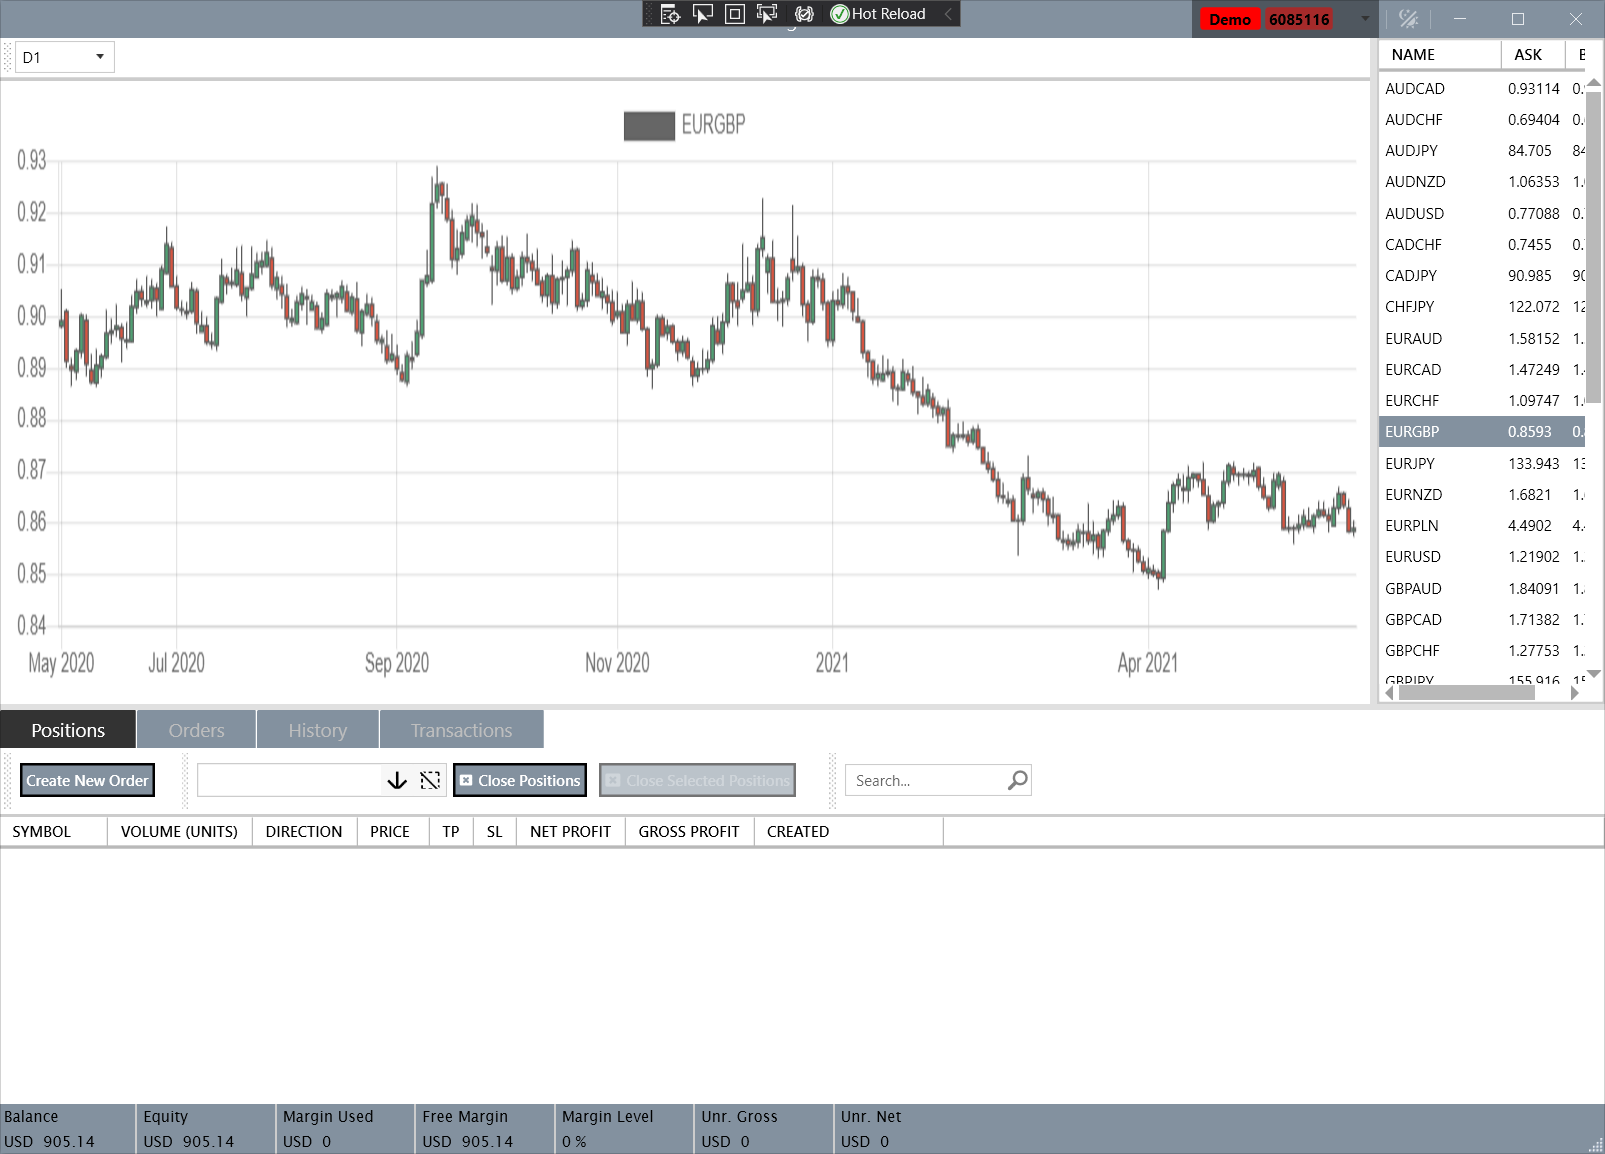Image resolution: width=1605 pixels, height=1154 pixels.
Task: Activate the Select Element cursor tool
Action: click(x=703, y=14)
